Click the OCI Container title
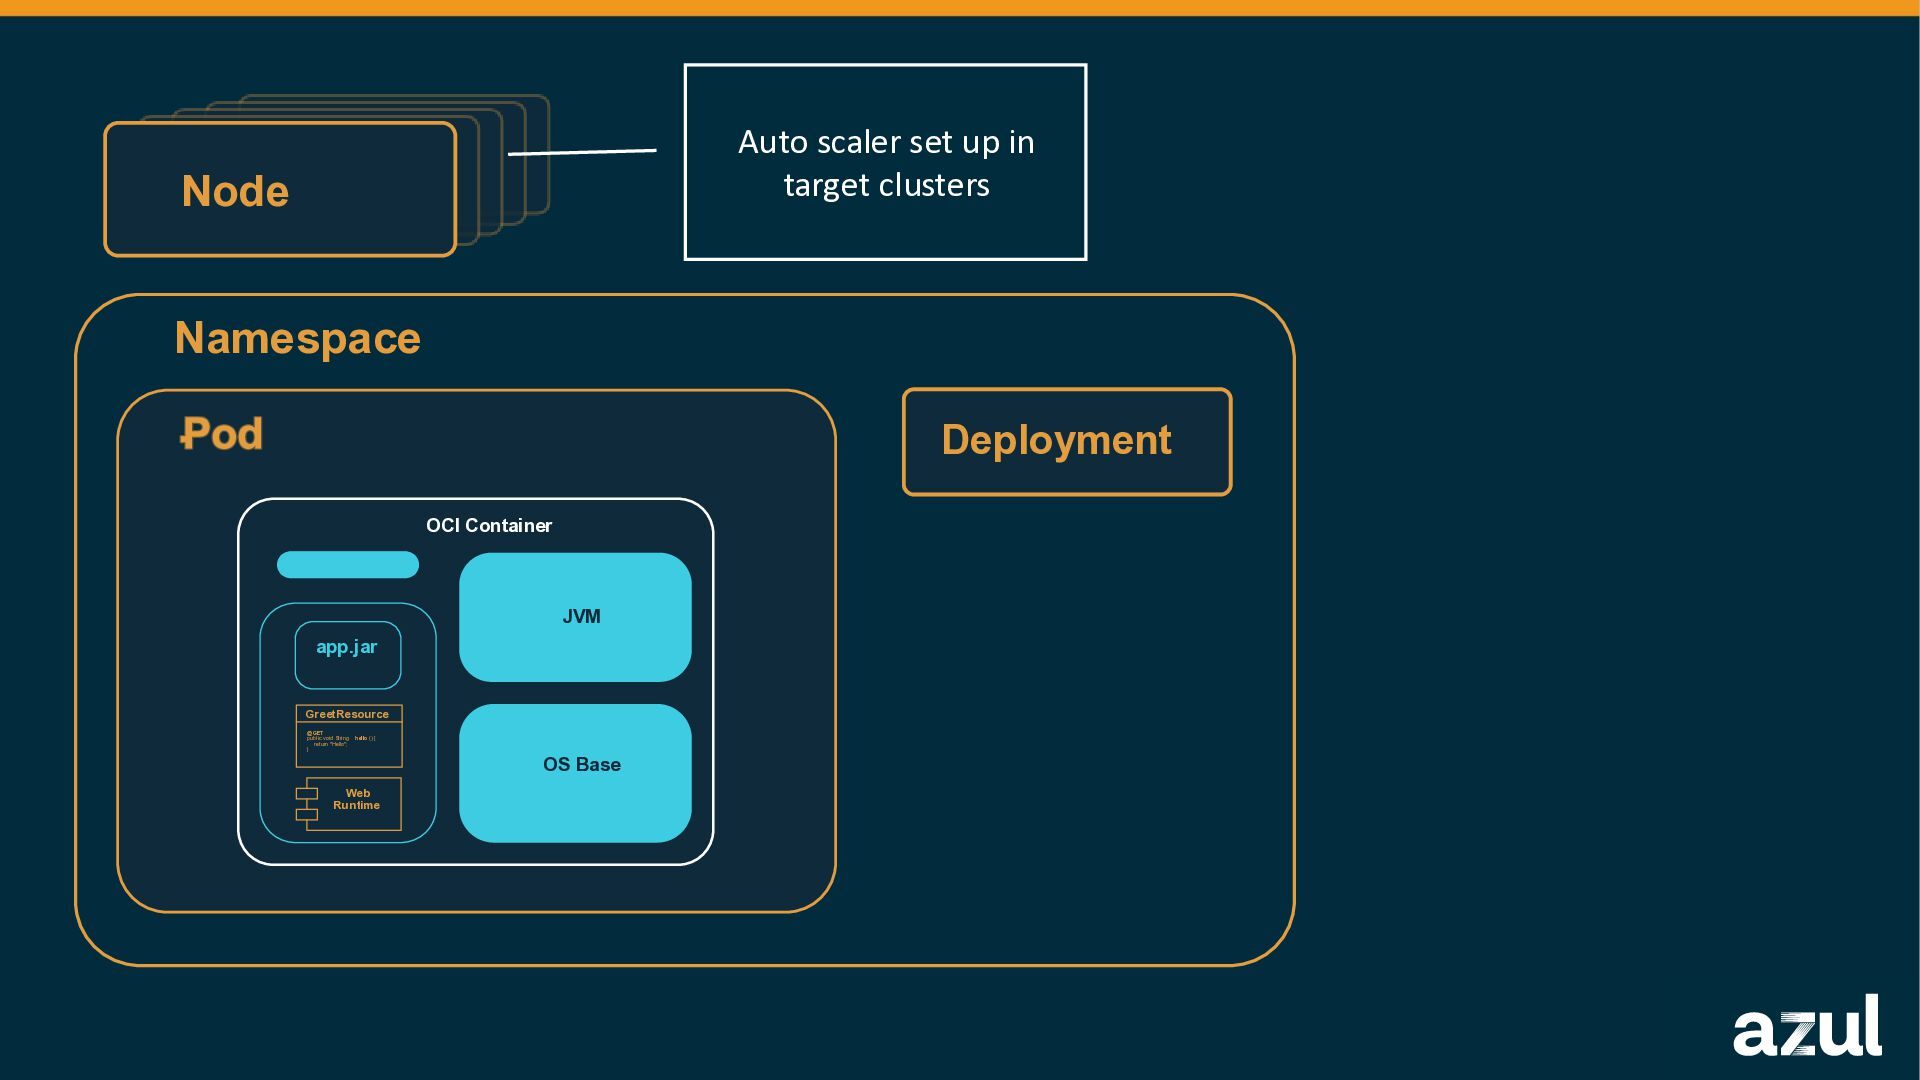Viewport: 1920px width, 1080px height. pyautogui.click(x=488, y=525)
